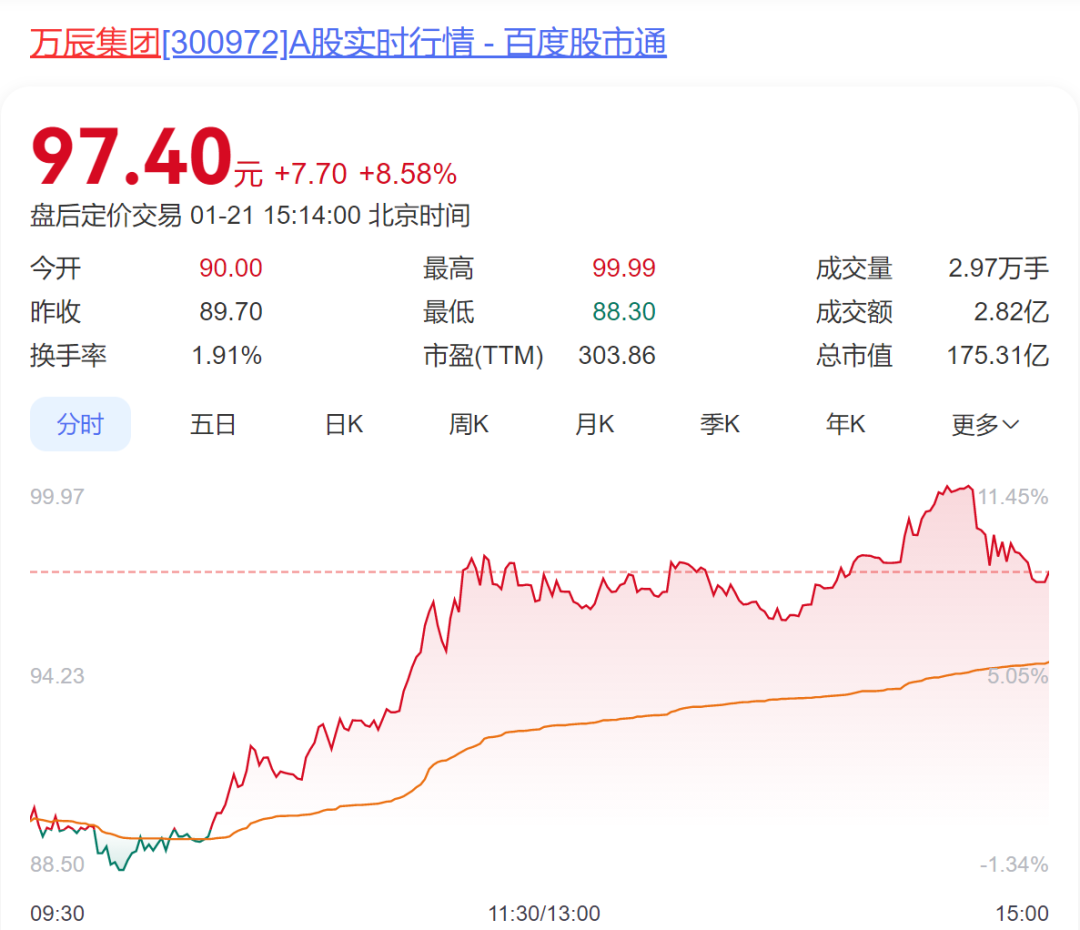This screenshot has width=1080, height=930.
Task: Switch to the 五日 chart tab
Action: click(x=213, y=424)
